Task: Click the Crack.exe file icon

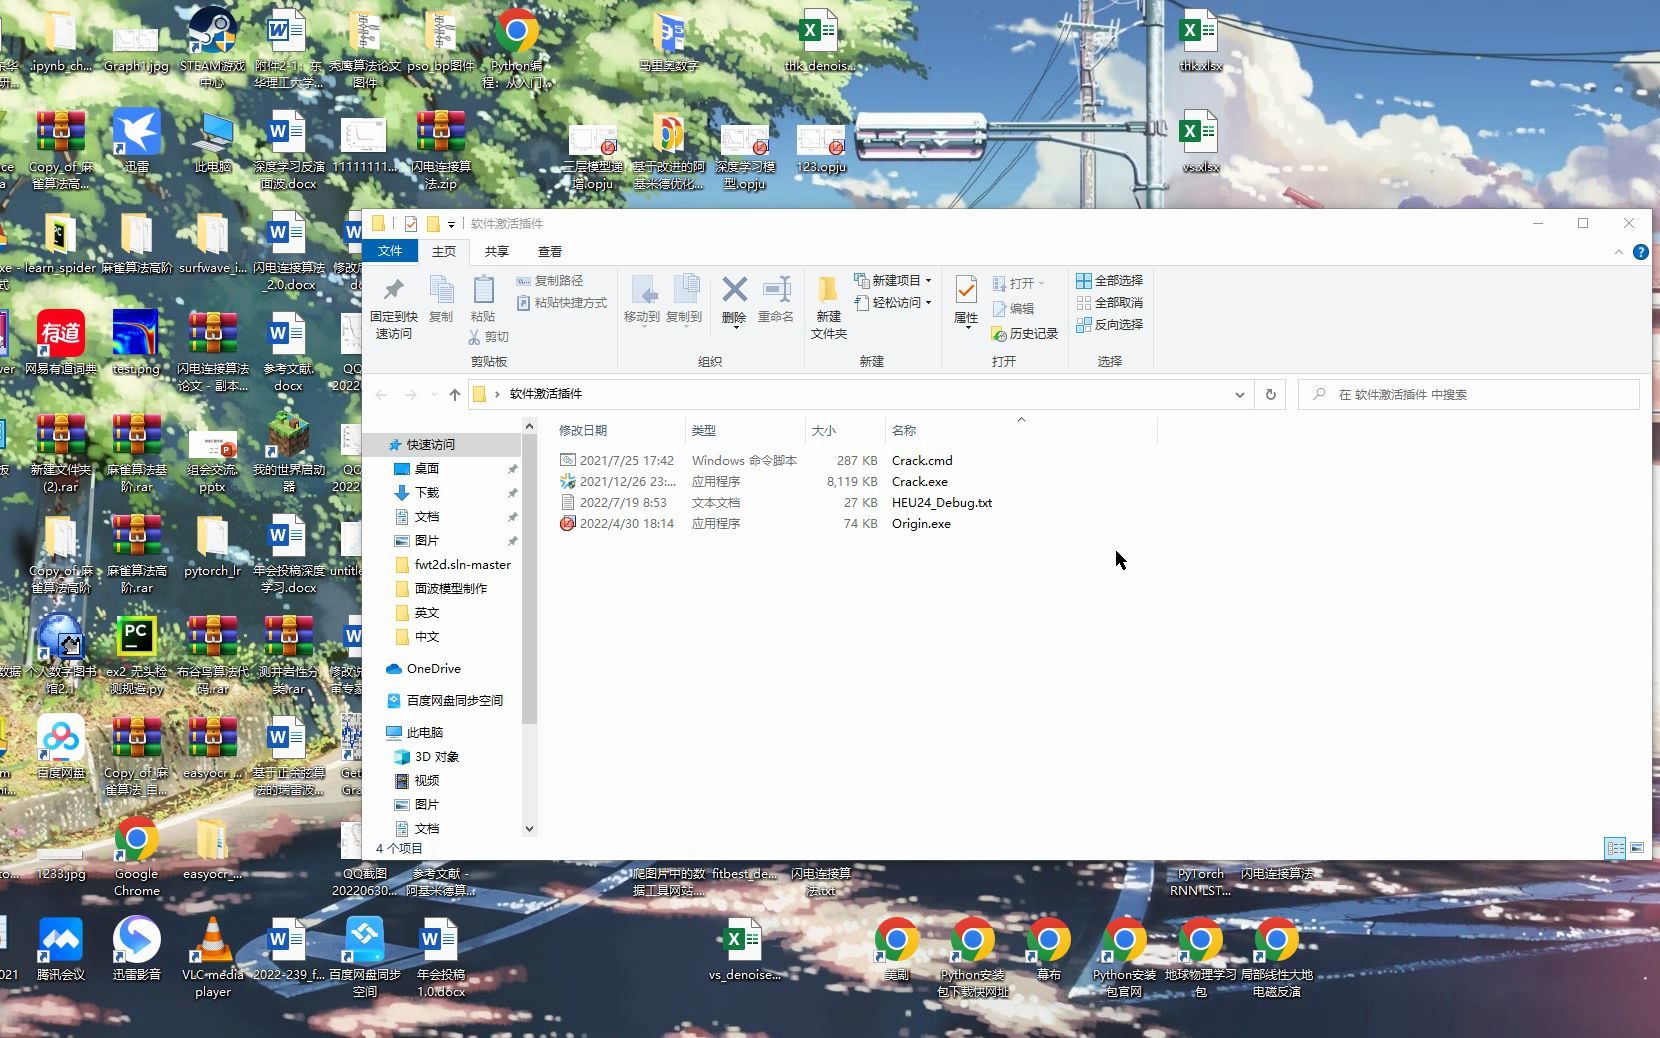Action: [568, 482]
